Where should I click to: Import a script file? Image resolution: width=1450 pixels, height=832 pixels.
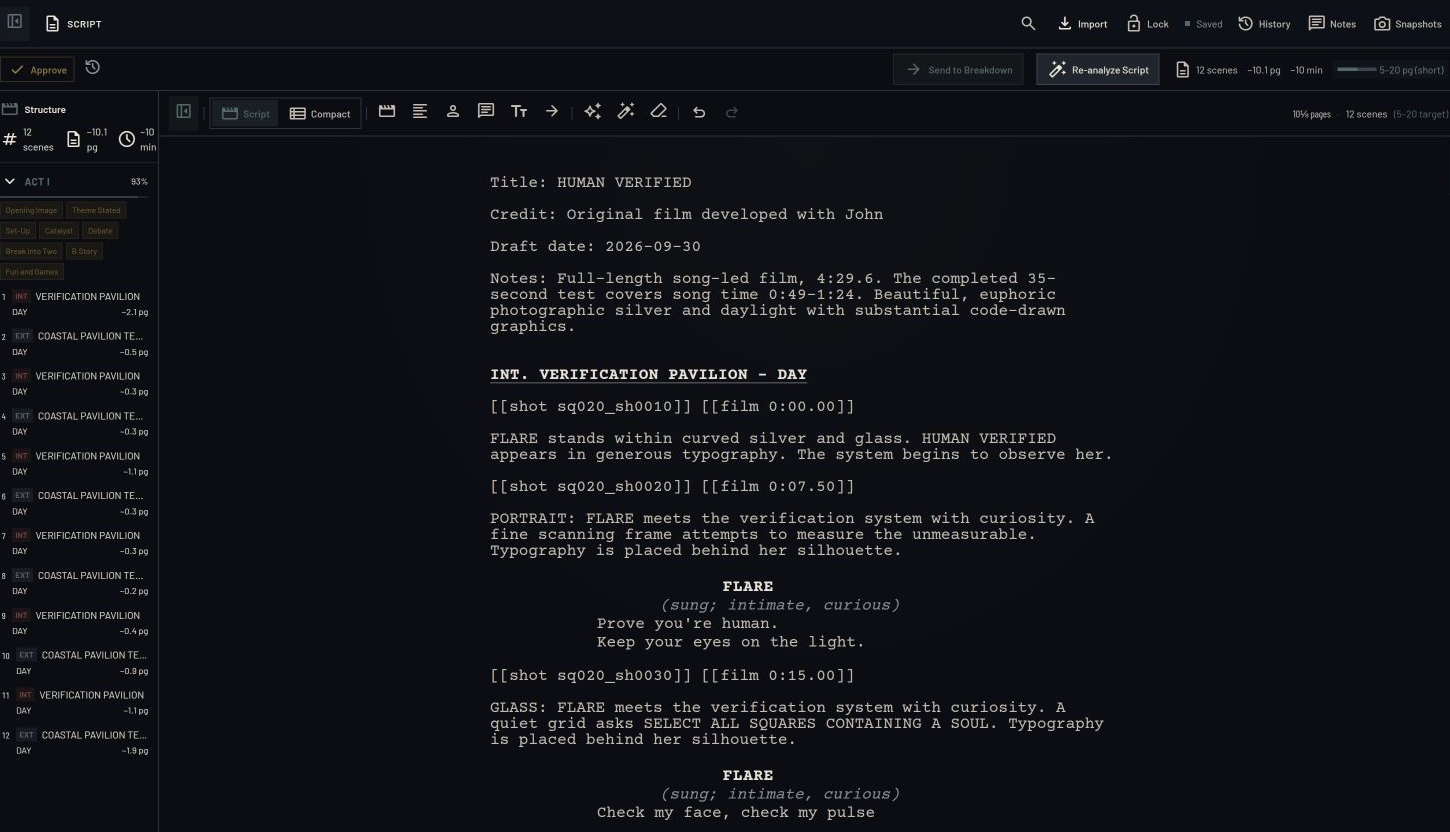[1083, 23]
